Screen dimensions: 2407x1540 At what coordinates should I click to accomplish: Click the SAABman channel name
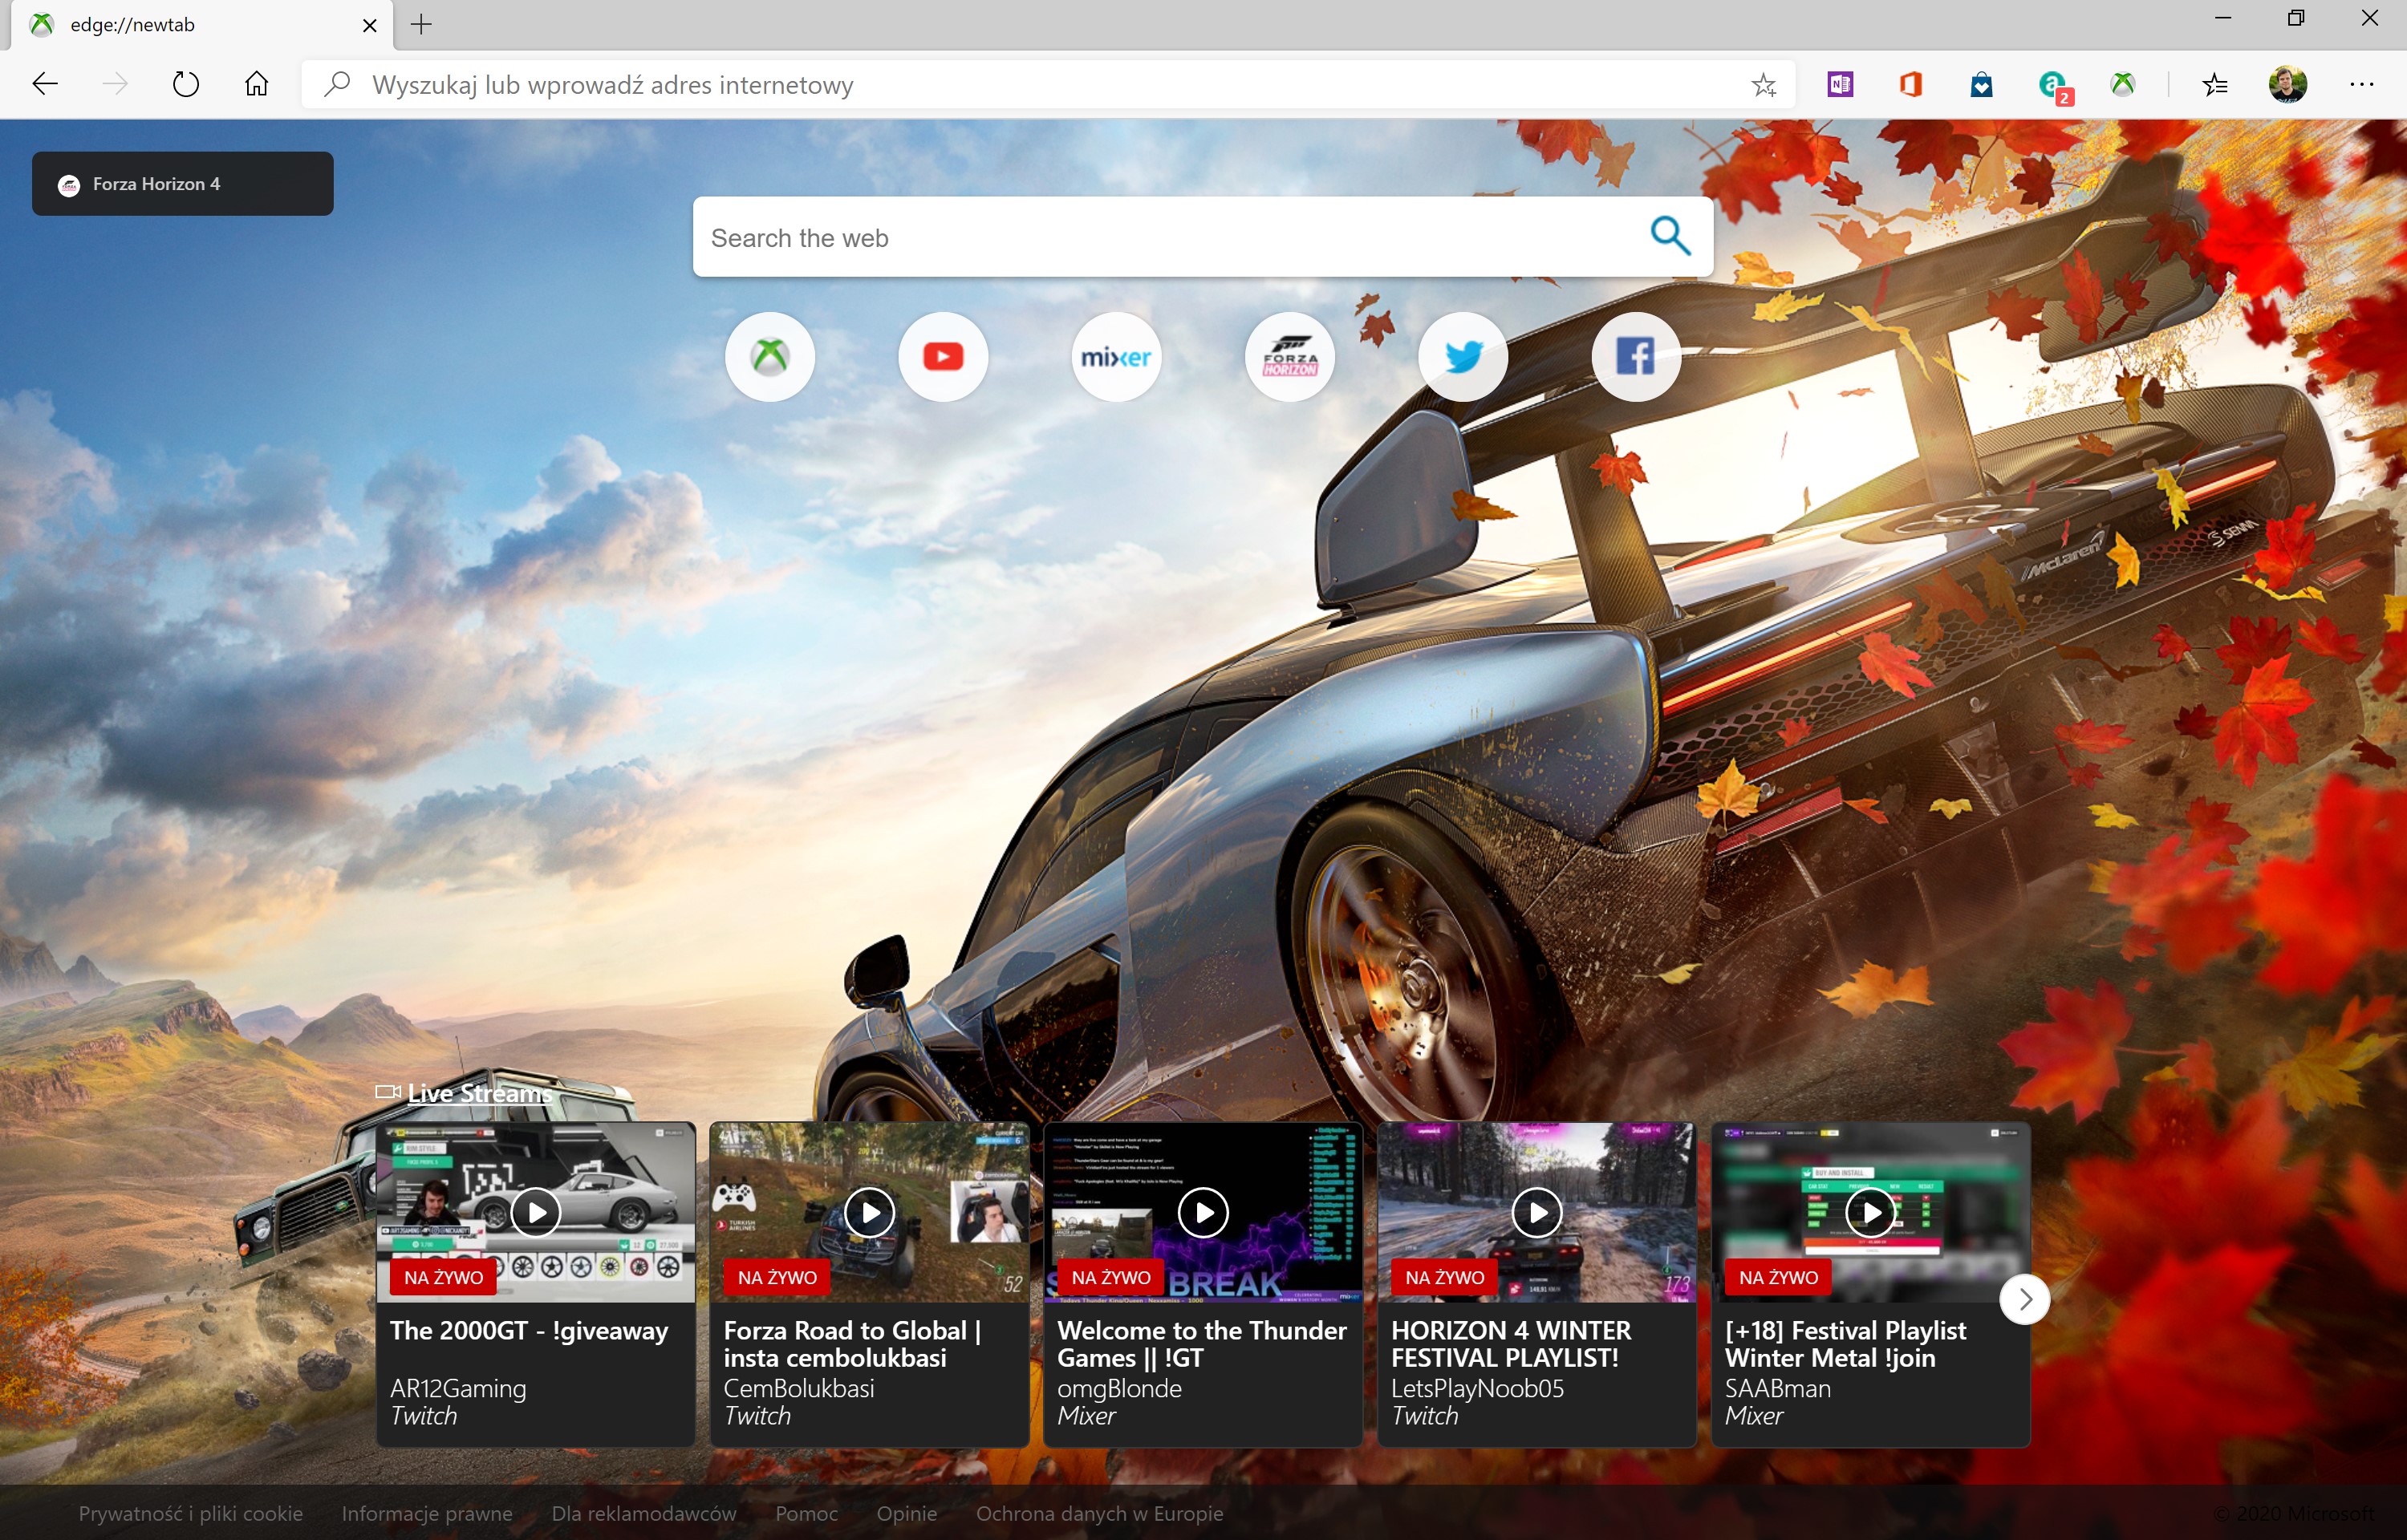[1778, 1389]
